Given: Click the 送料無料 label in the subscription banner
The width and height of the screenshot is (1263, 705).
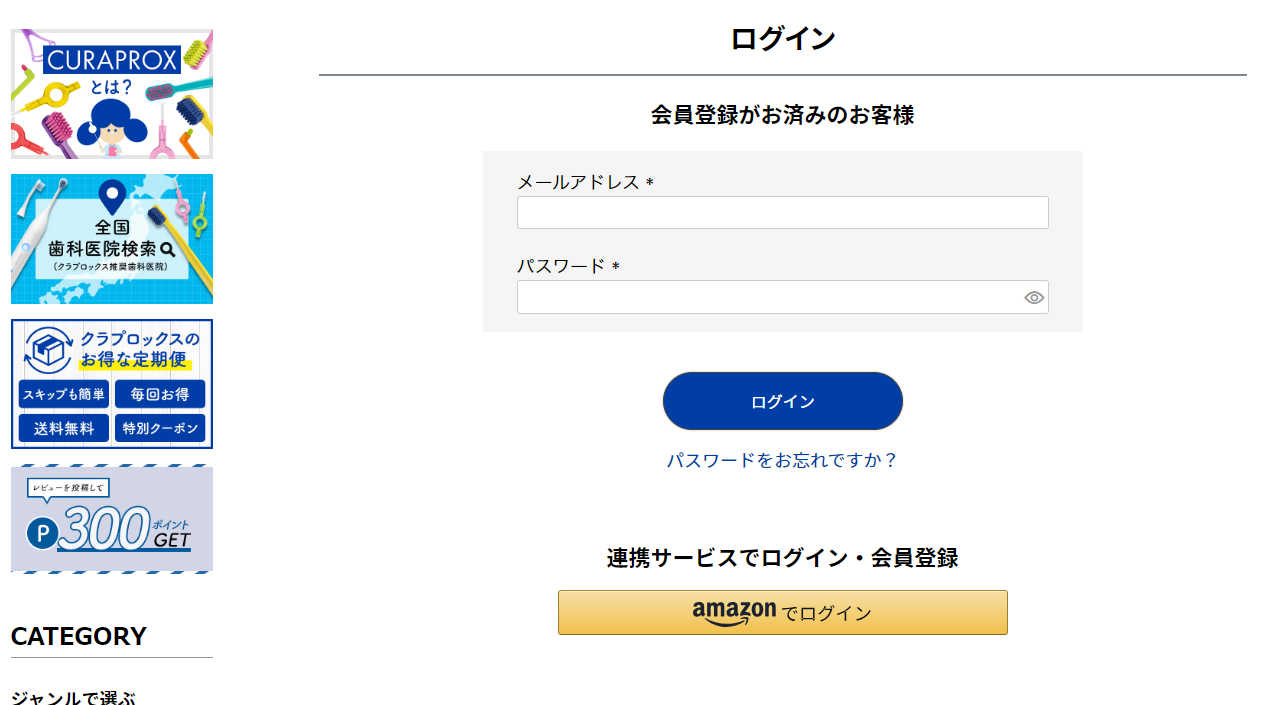Looking at the screenshot, I should pyautogui.click(x=62, y=428).
